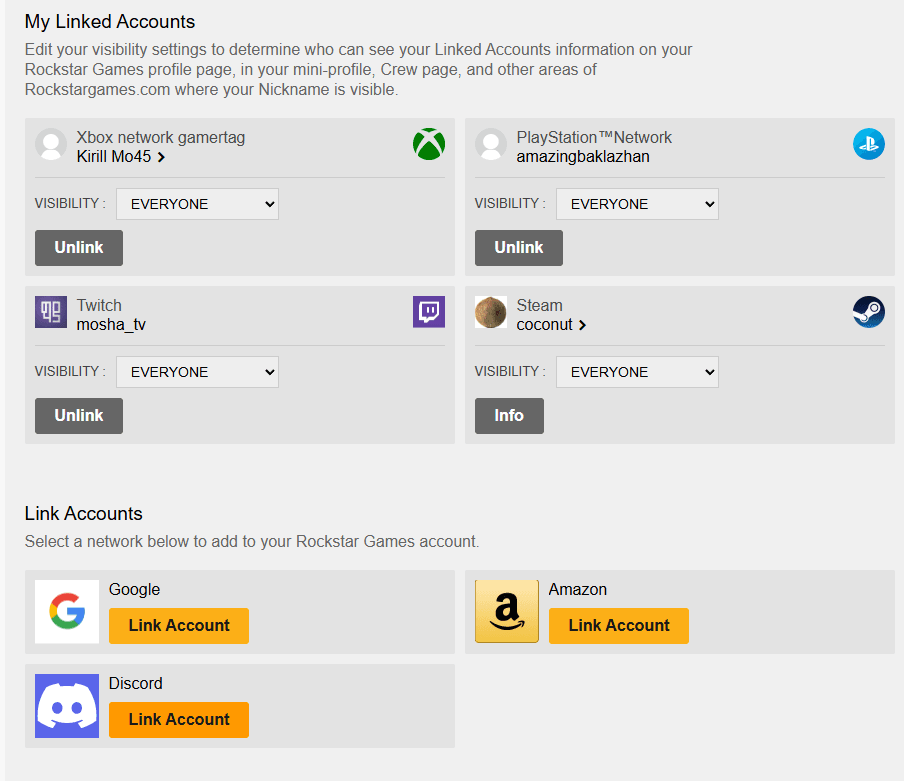Click the Twitch account avatar image

click(x=51, y=312)
